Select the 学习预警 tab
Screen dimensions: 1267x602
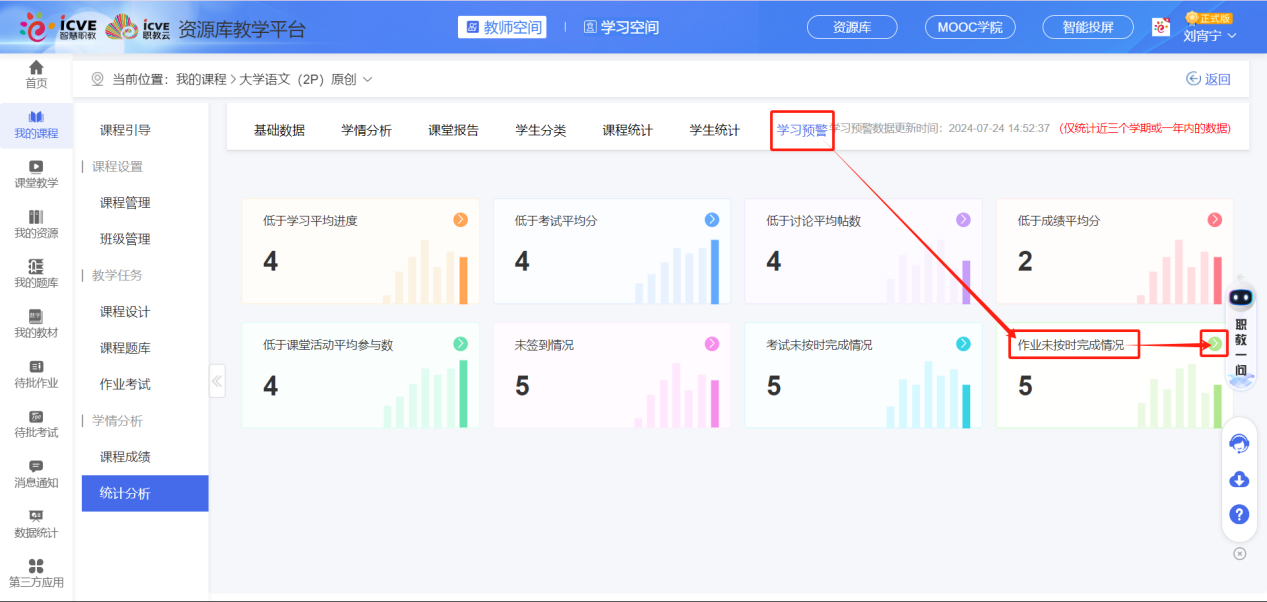pyautogui.click(x=801, y=129)
